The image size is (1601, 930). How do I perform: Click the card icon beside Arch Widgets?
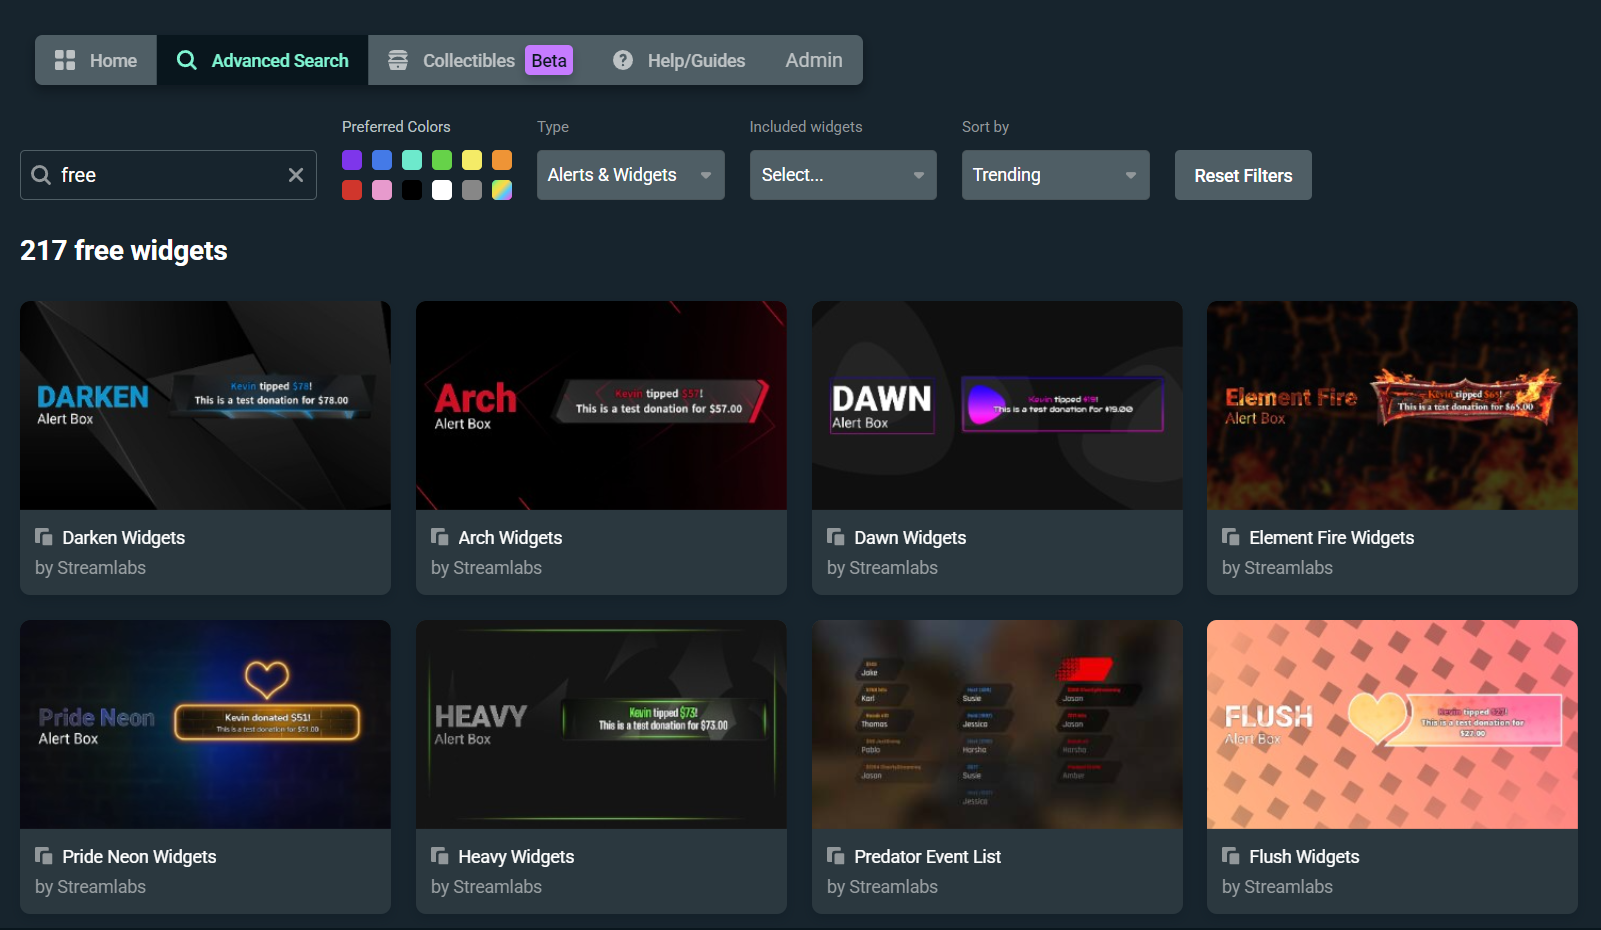(439, 537)
